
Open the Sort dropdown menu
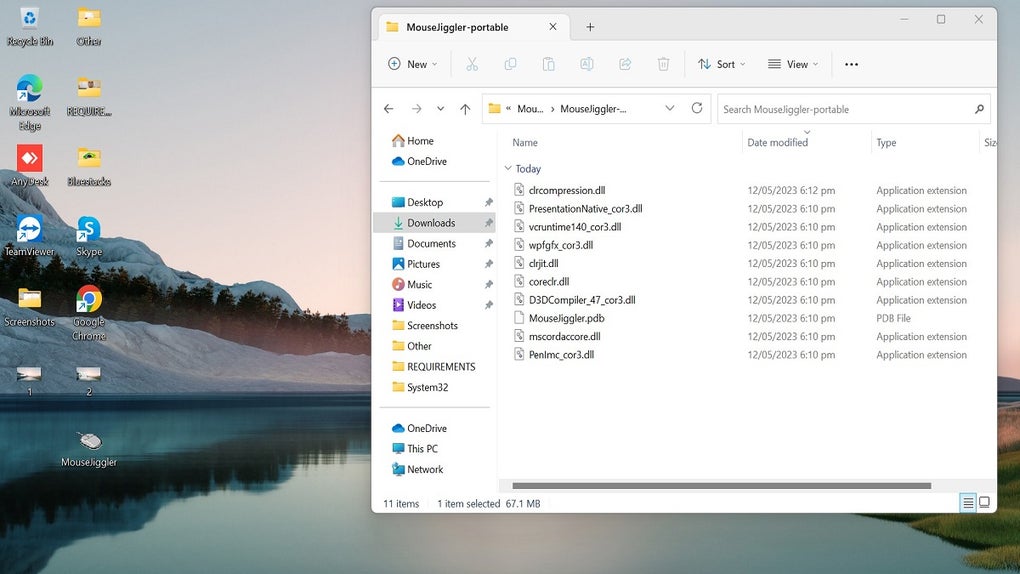point(721,64)
